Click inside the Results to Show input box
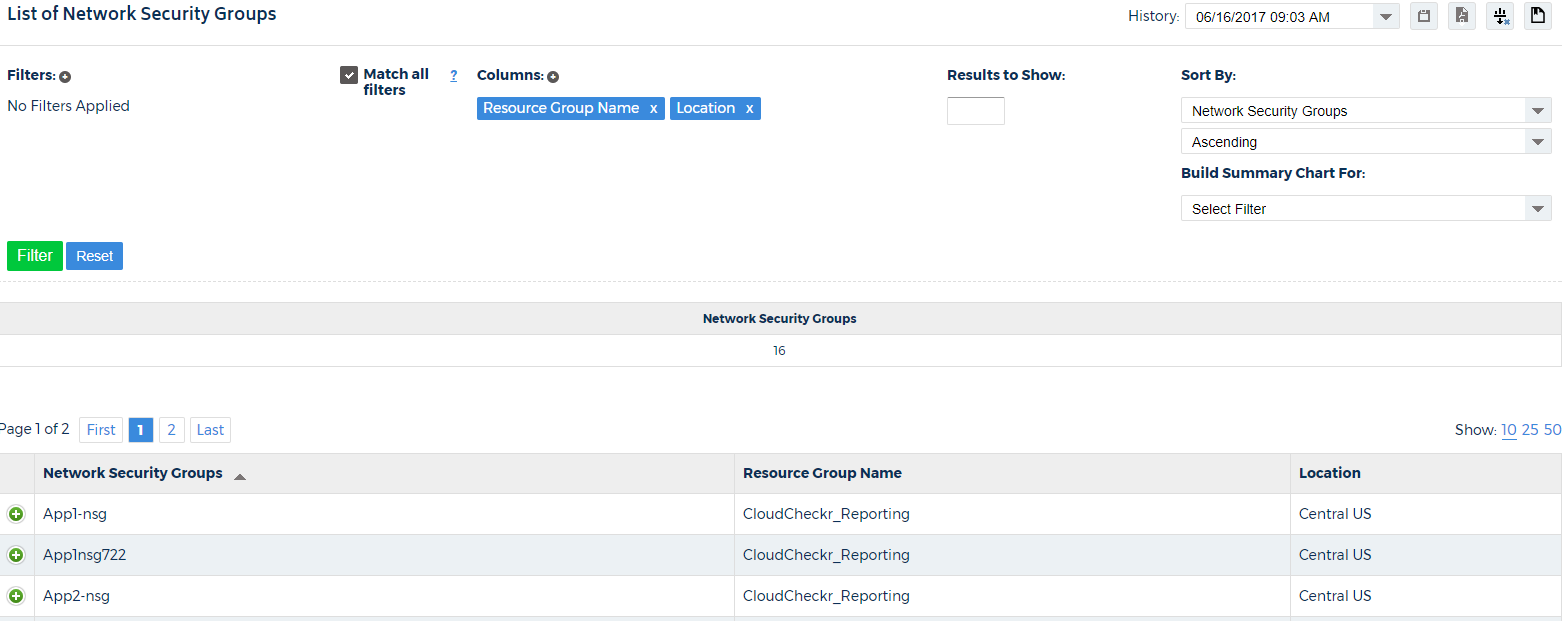Screen dimensions: 1567x621 pyautogui.click(x=976, y=111)
